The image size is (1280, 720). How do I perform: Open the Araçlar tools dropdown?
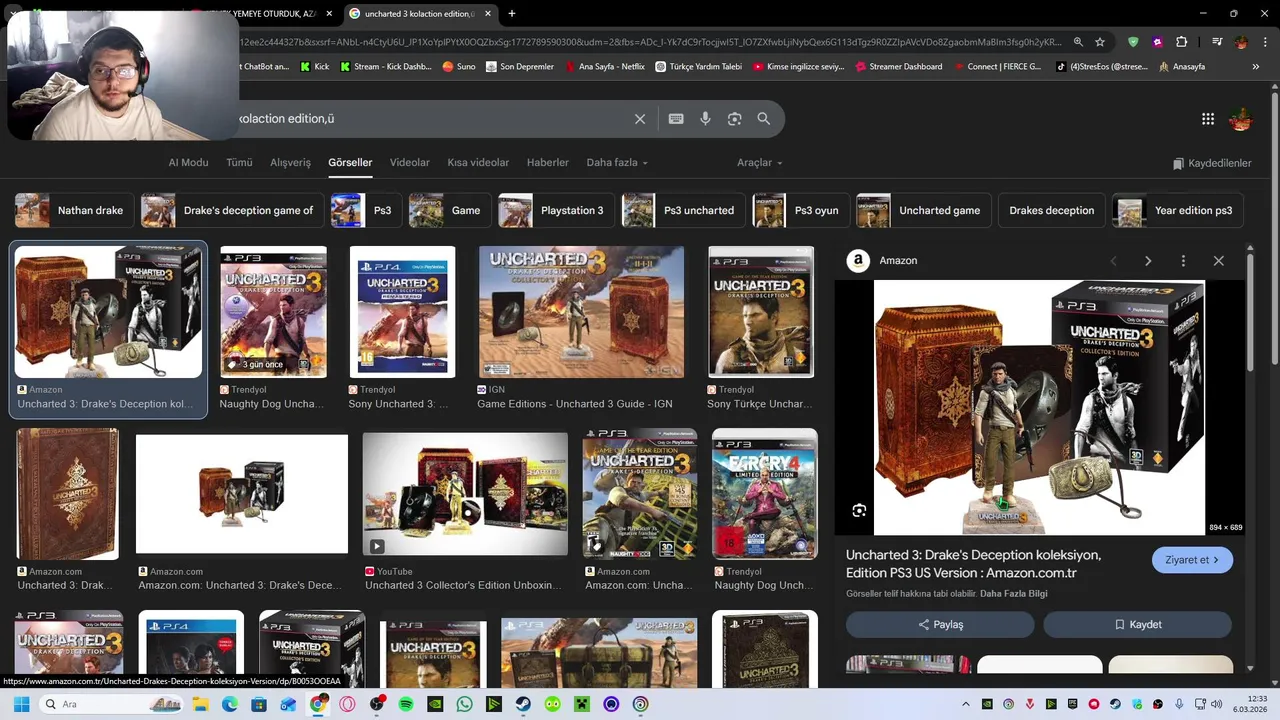point(760,163)
